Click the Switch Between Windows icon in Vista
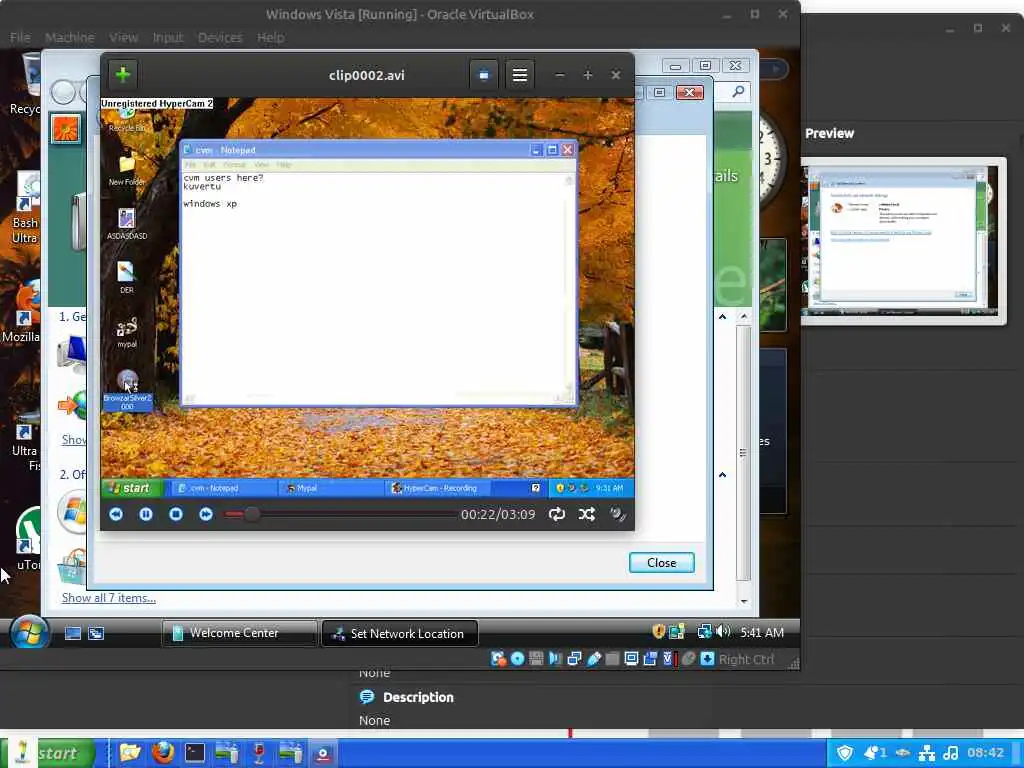Image resolution: width=1024 pixels, height=768 pixels. (x=96, y=633)
